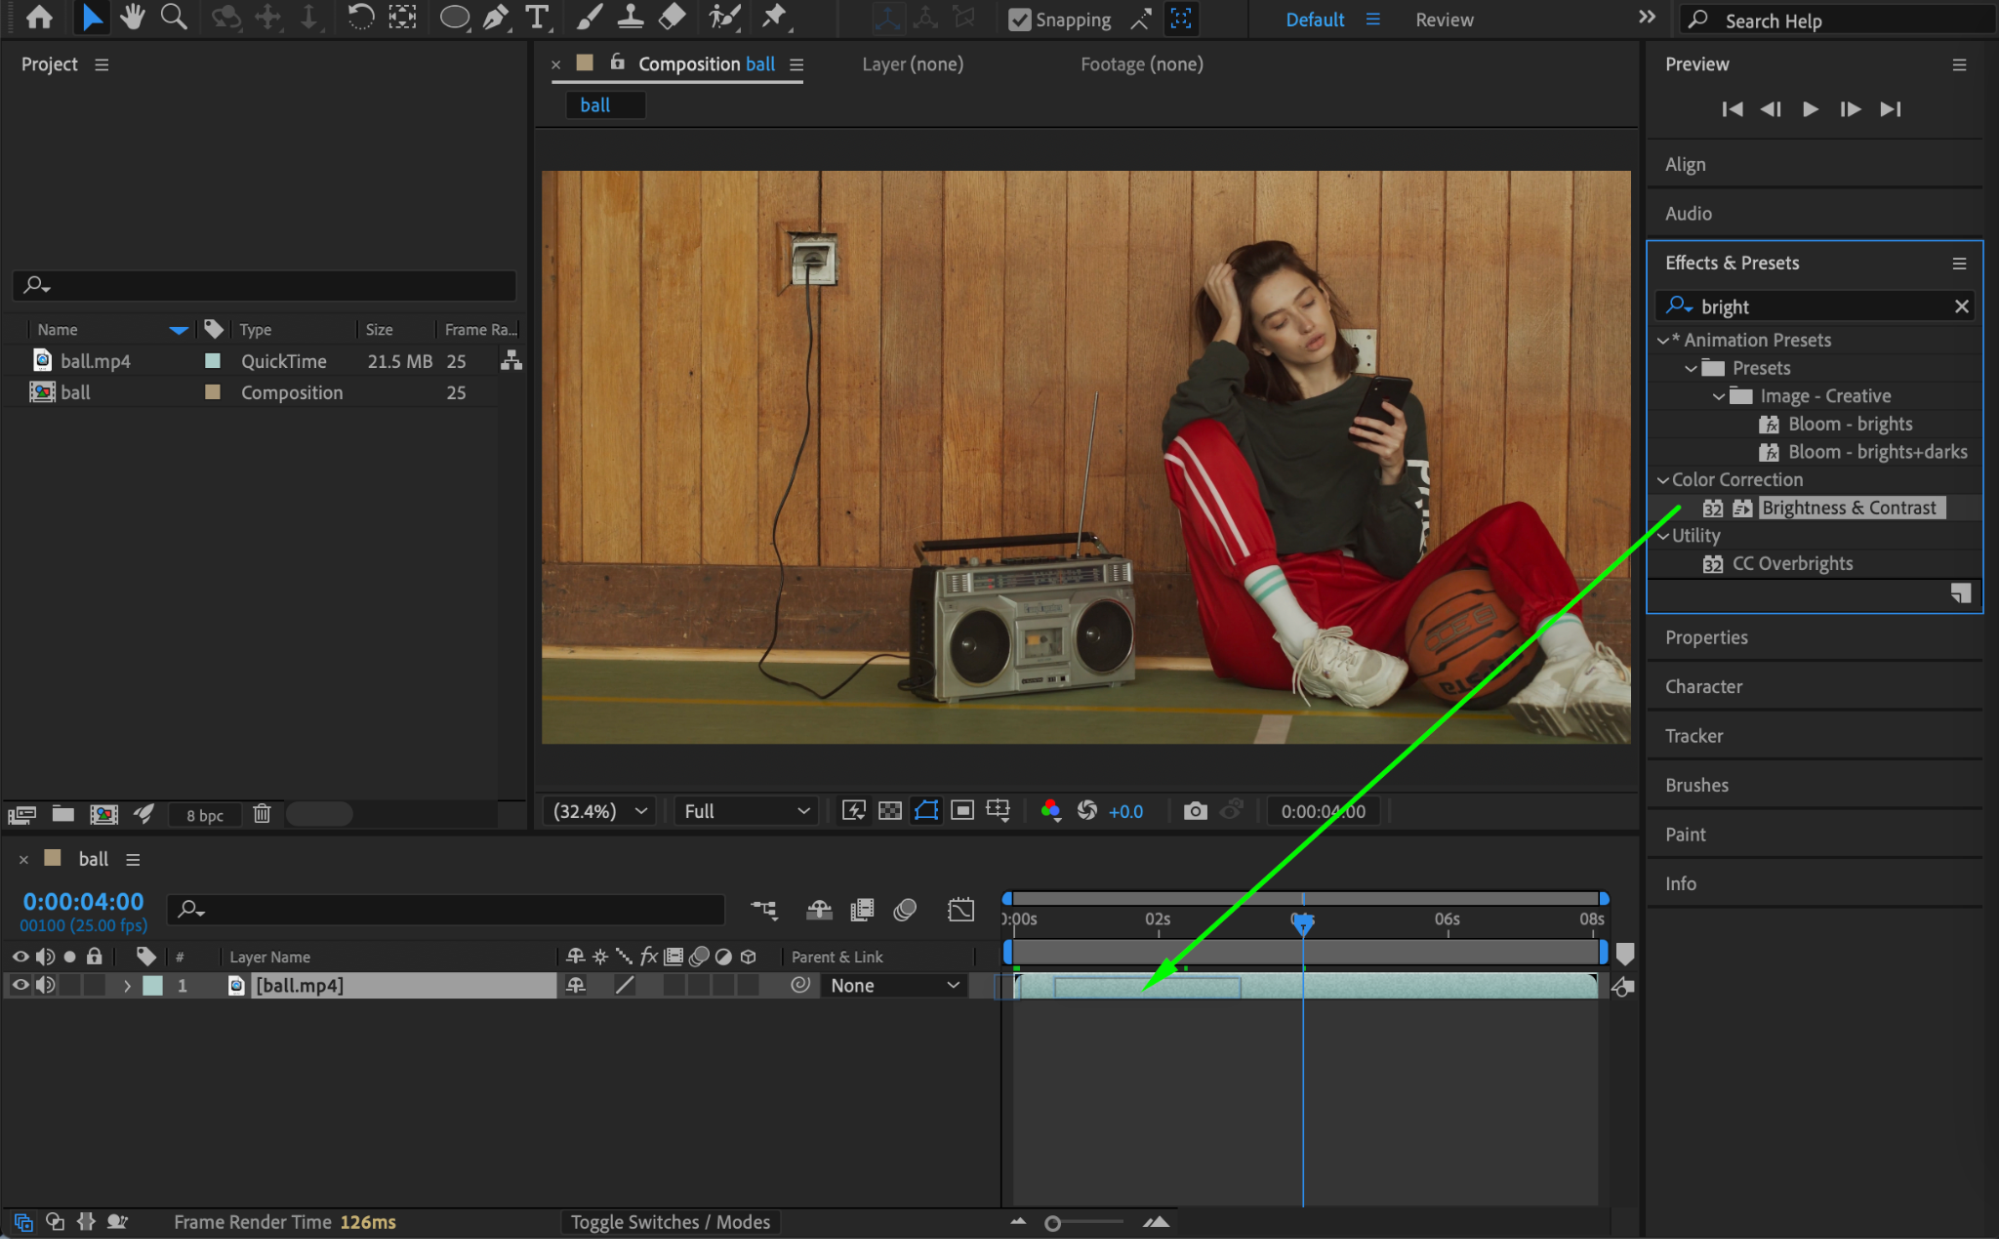Delete item with project trash icon

coord(262,814)
